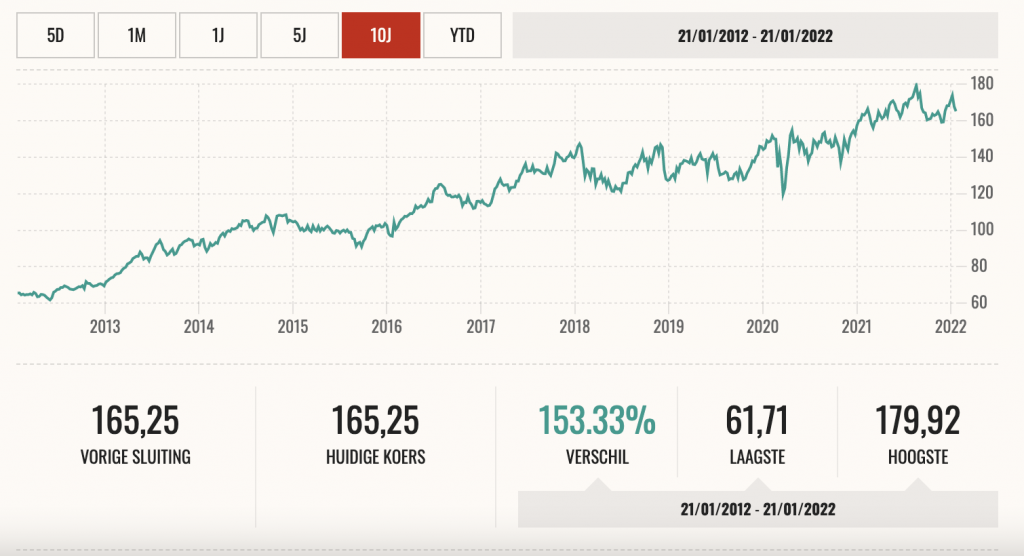Open the date range field above chart
Image resolution: width=1024 pixels, height=556 pixels.
[755, 36]
